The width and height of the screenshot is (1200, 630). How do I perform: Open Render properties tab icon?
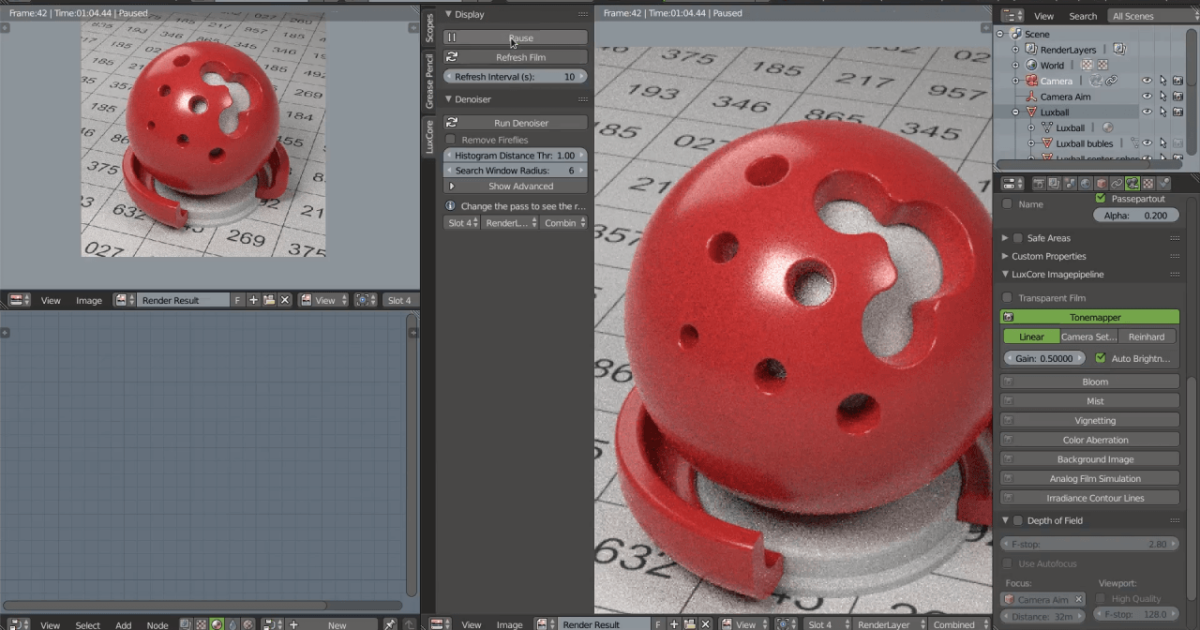[1037, 183]
